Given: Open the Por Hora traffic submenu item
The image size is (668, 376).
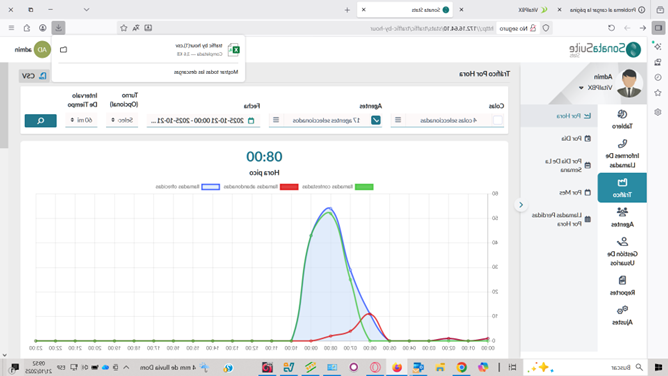Looking at the screenshot, I should (x=573, y=116).
